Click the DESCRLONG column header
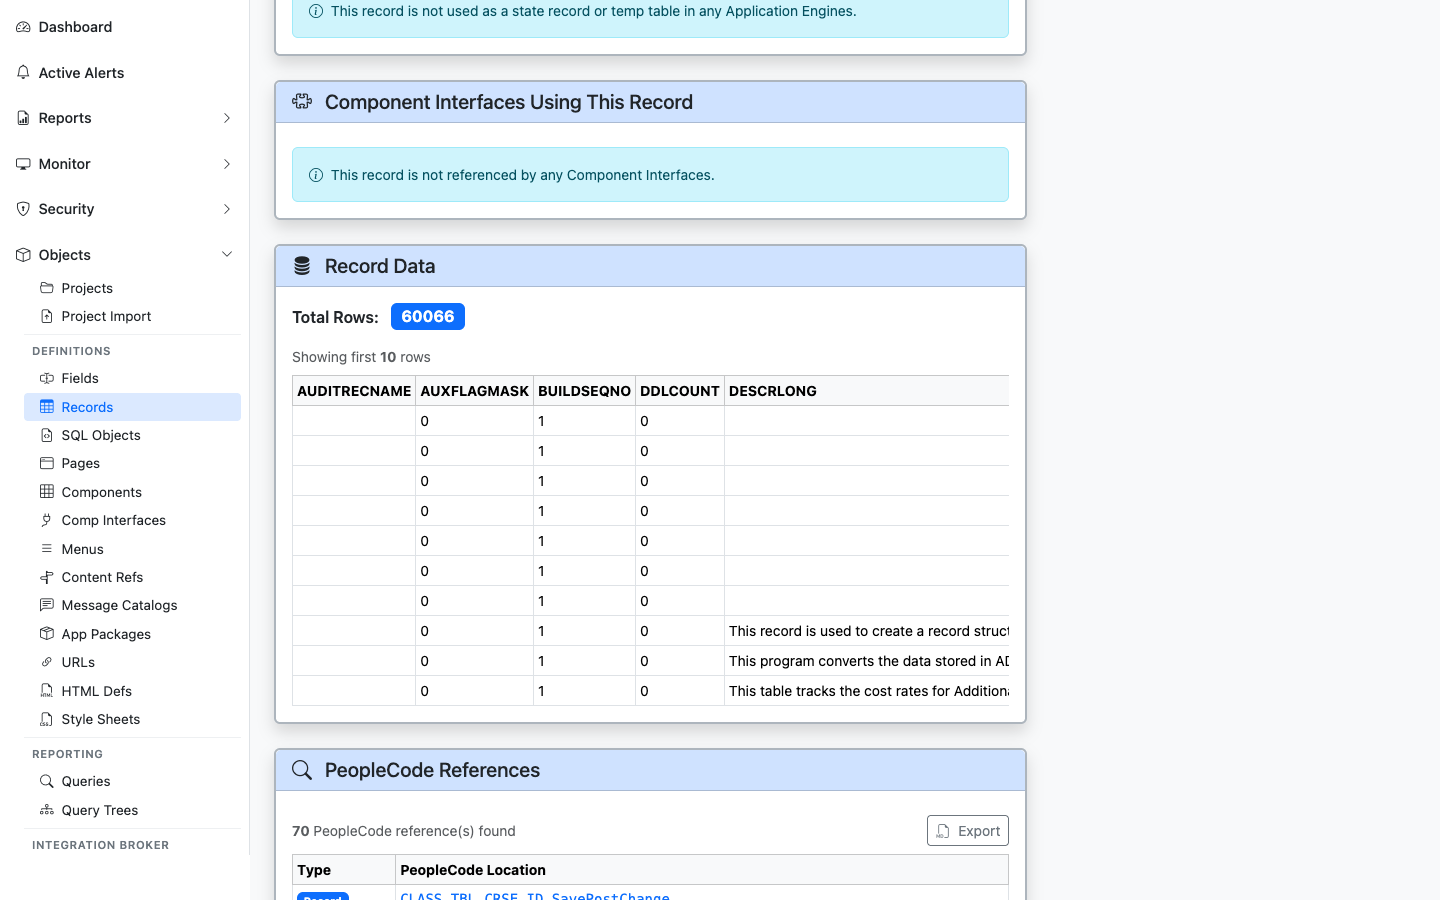 pyautogui.click(x=773, y=391)
